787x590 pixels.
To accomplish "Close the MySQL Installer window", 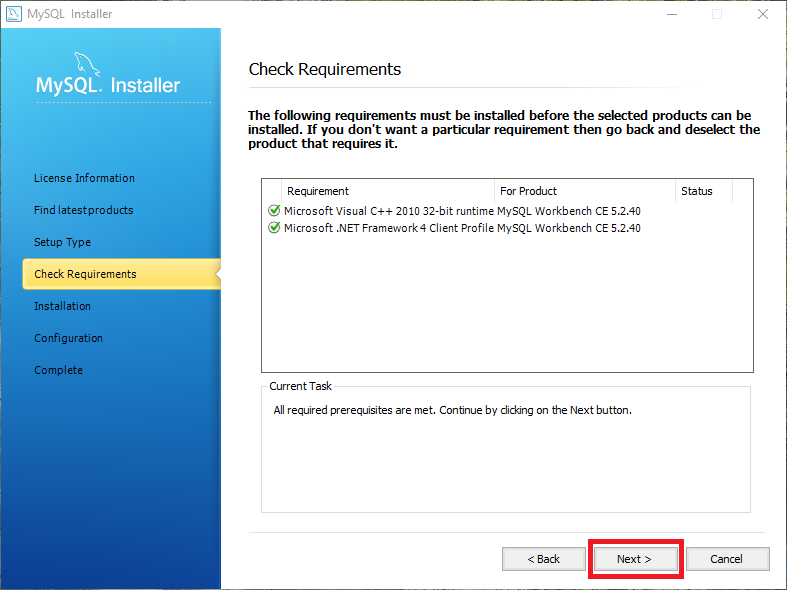I will 763,14.
